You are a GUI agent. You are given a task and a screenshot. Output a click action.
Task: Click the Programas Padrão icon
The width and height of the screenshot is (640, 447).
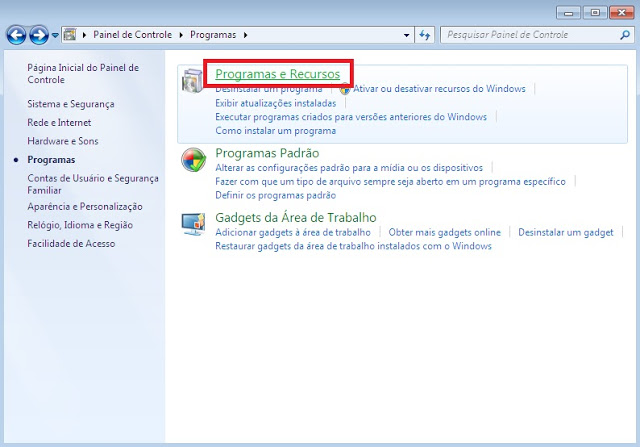193,160
